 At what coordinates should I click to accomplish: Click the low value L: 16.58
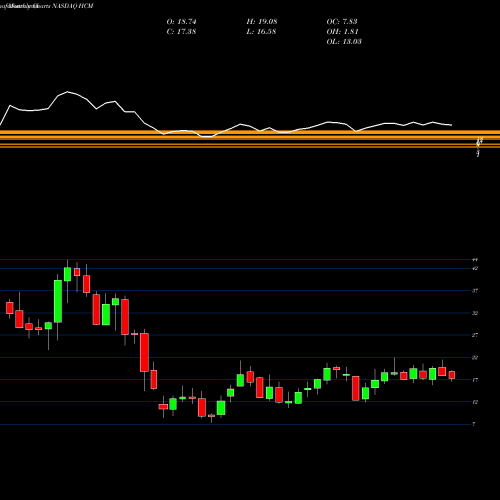pyautogui.click(x=261, y=32)
